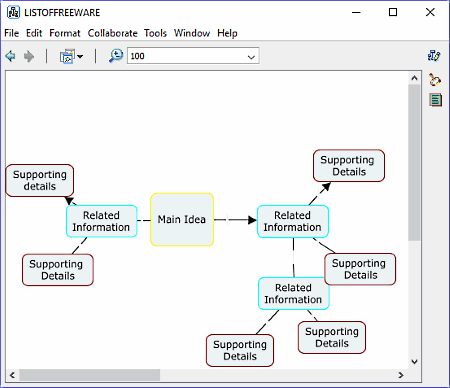Screen dimensions: 450x388
Task: Select the bottom-left Supporting Details node
Action: tap(58, 270)
